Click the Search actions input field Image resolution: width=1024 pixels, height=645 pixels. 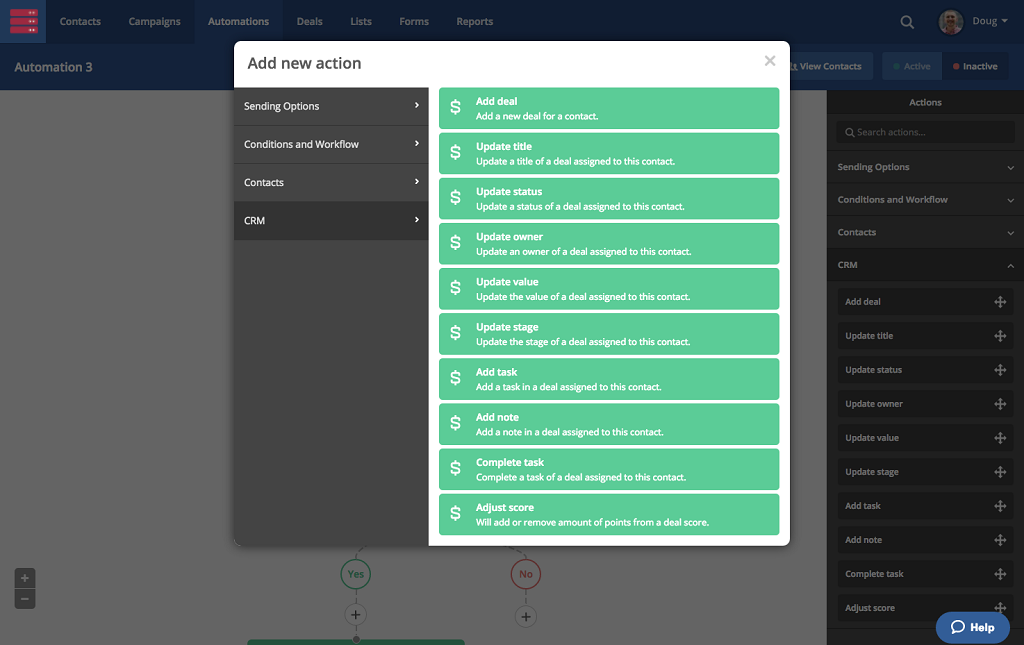(925, 132)
